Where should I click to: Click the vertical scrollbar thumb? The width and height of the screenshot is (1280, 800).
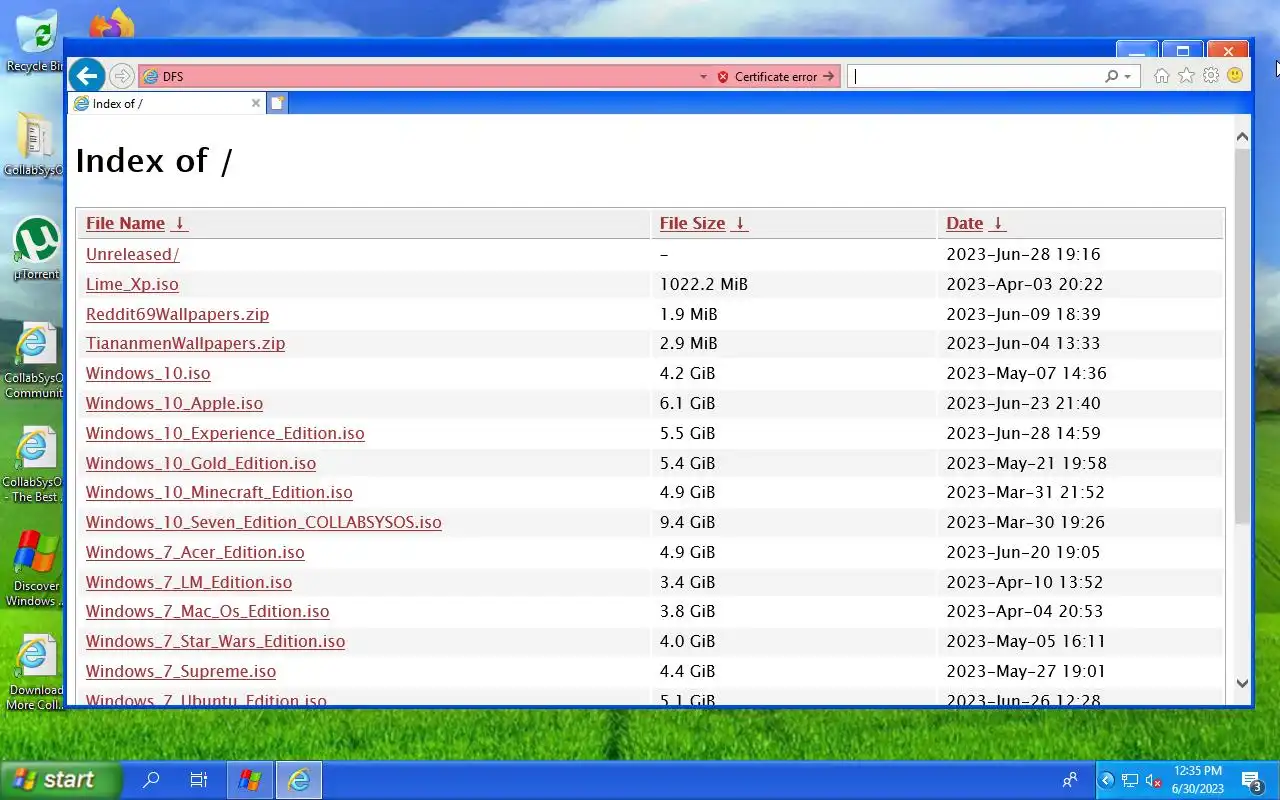tap(1242, 336)
